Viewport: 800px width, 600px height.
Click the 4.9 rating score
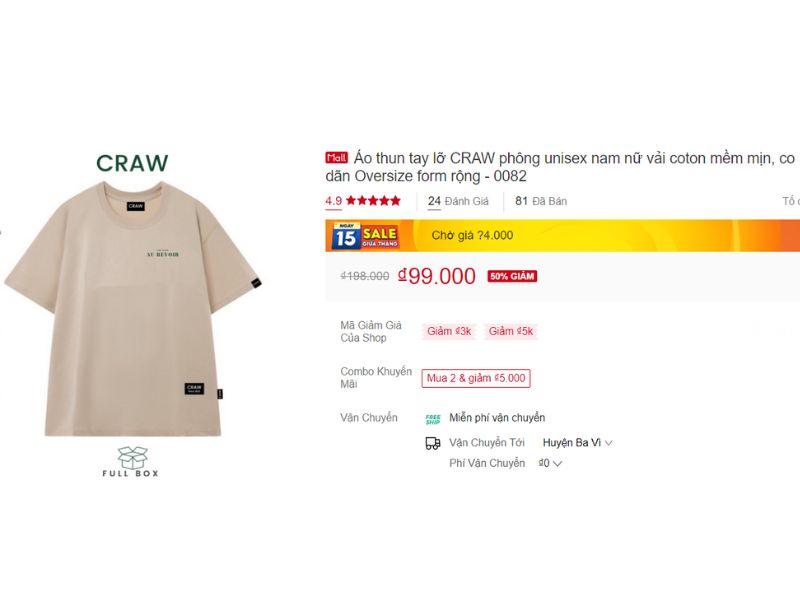(x=334, y=201)
